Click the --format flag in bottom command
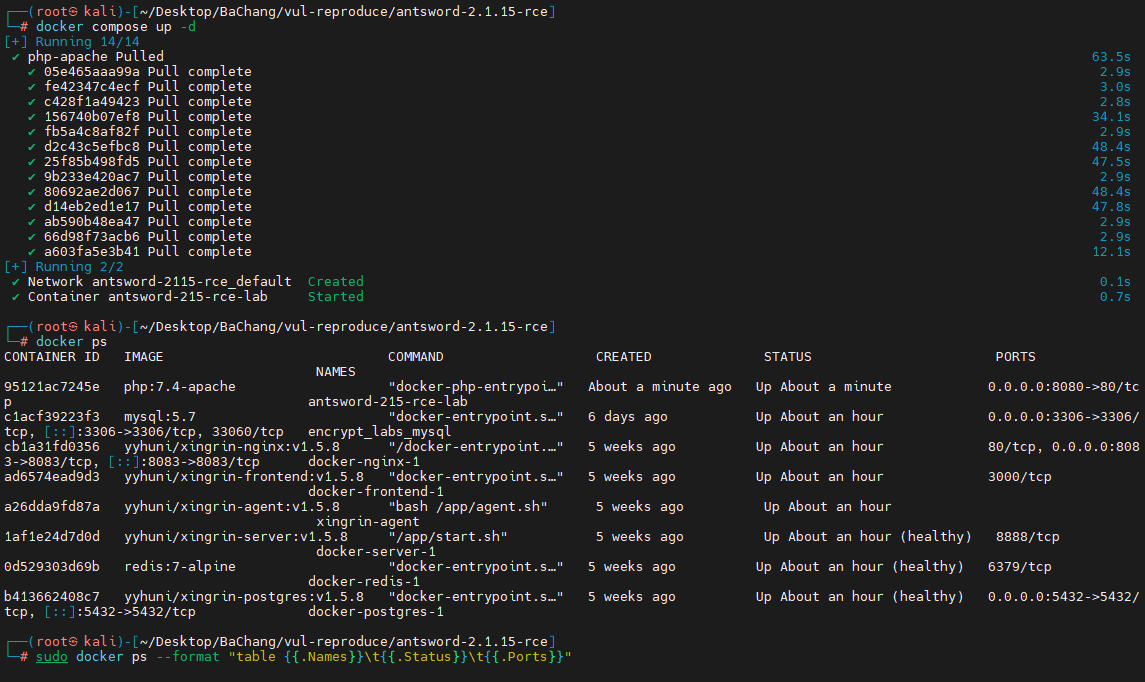The height and width of the screenshot is (682, 1145). click(x=188, y=656)
